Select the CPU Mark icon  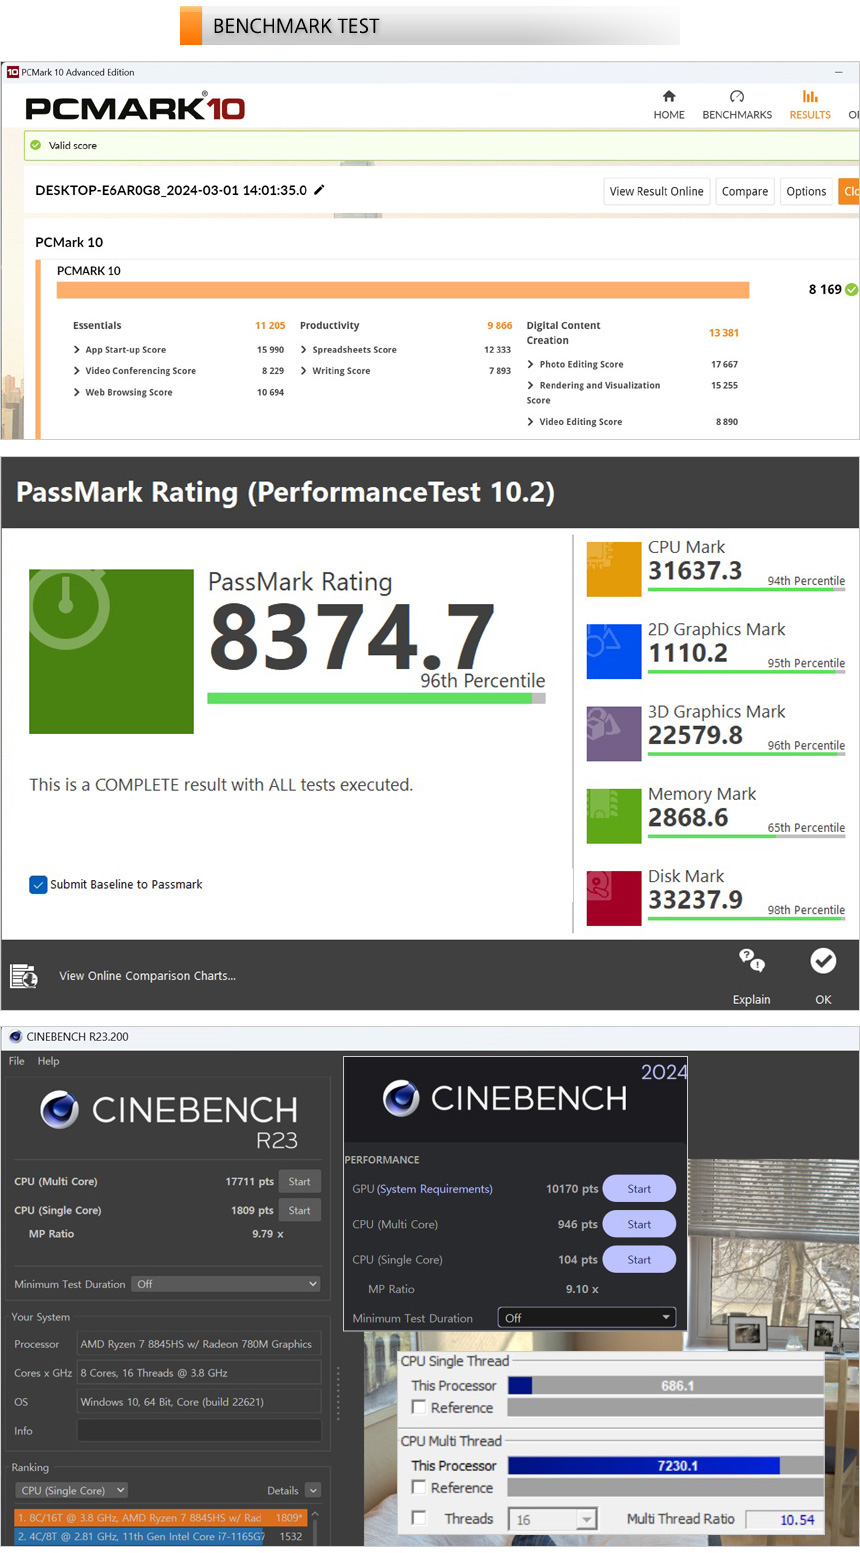[x=613, y=569]
